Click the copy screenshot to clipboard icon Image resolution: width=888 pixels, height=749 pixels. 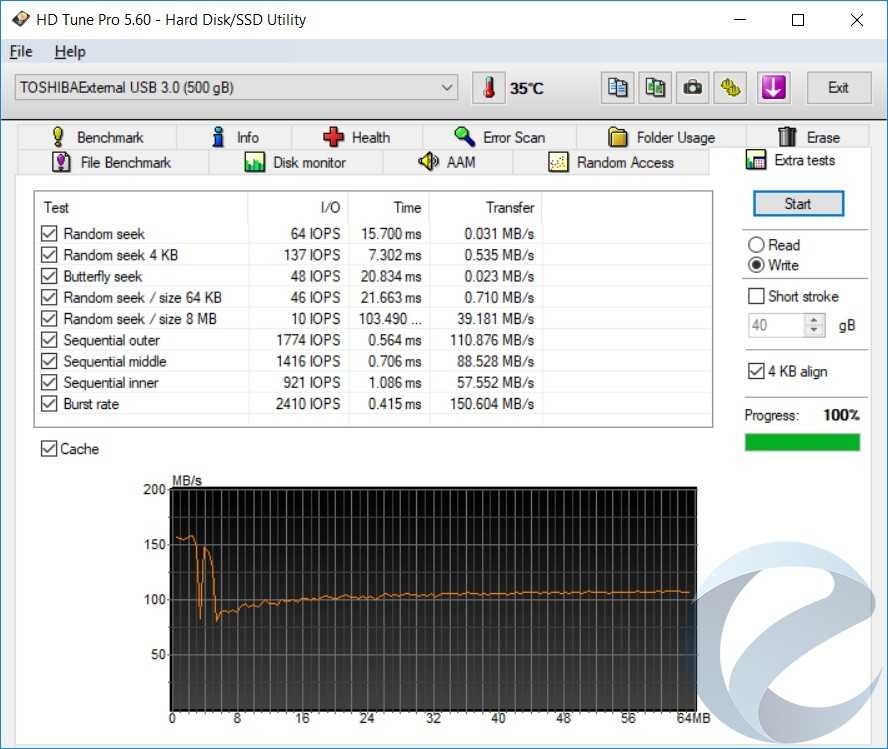click(x=655, y=88)
